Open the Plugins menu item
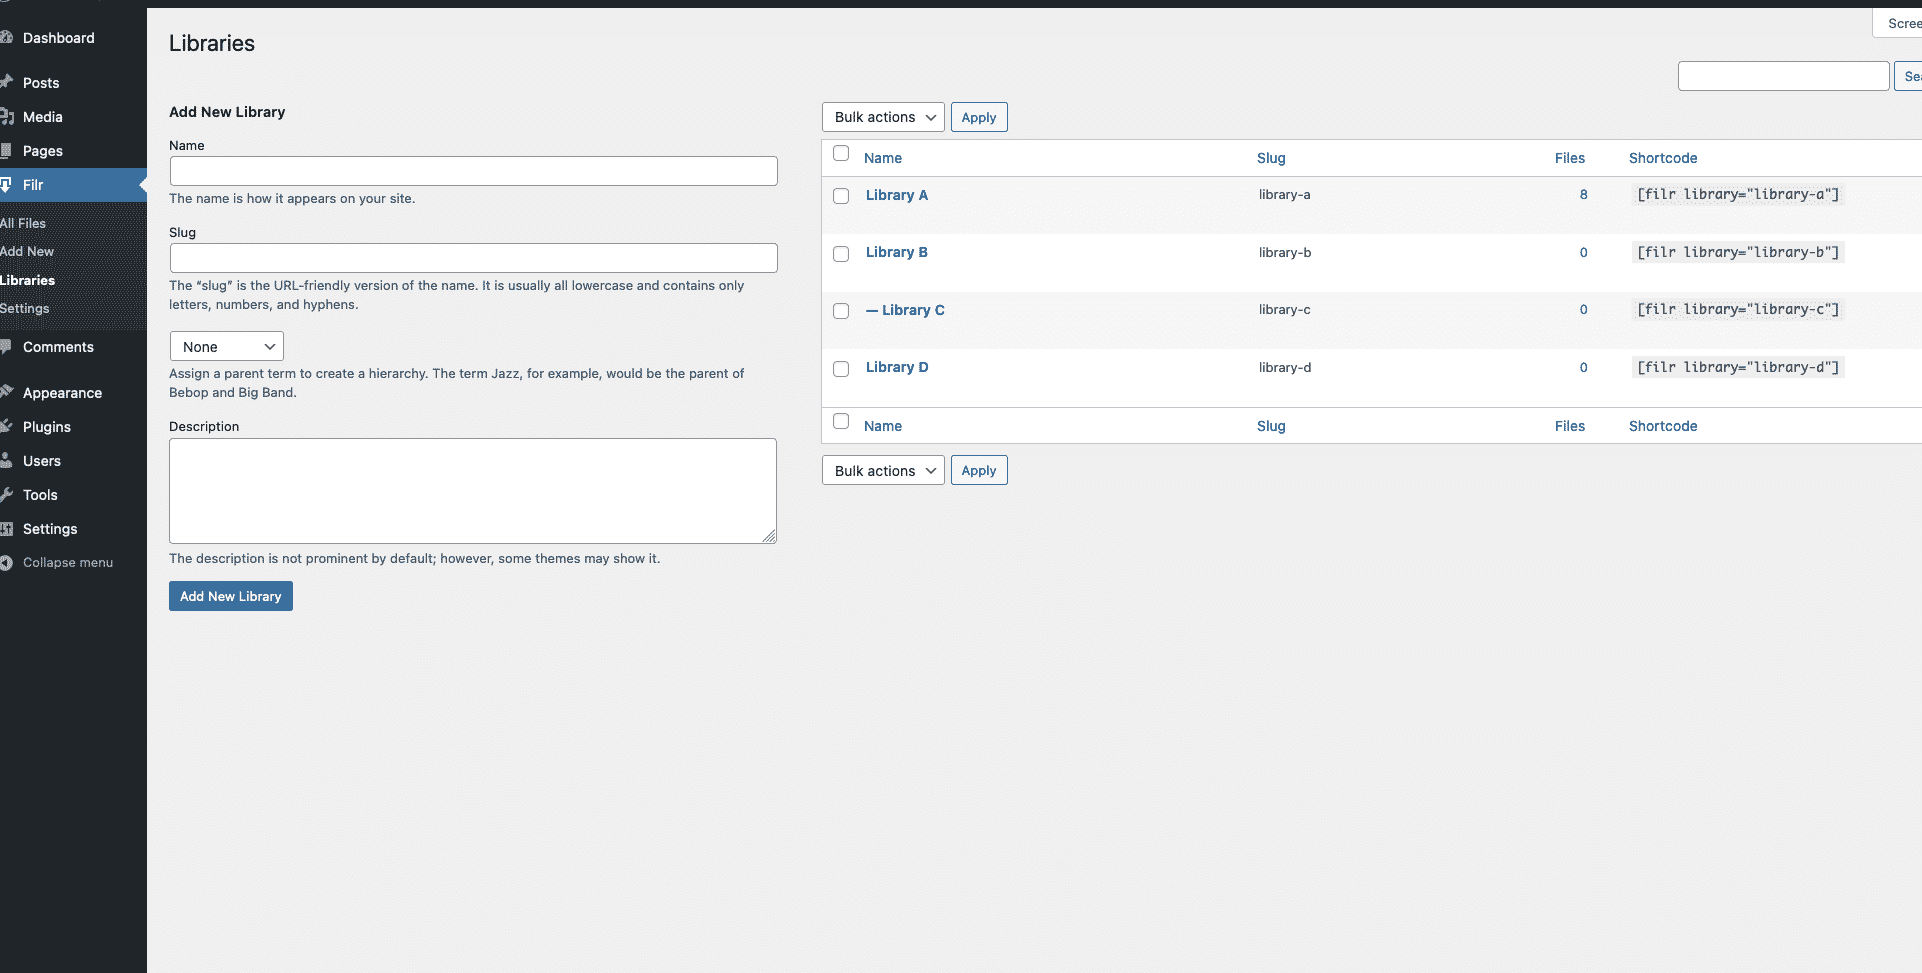 point(47,427)
